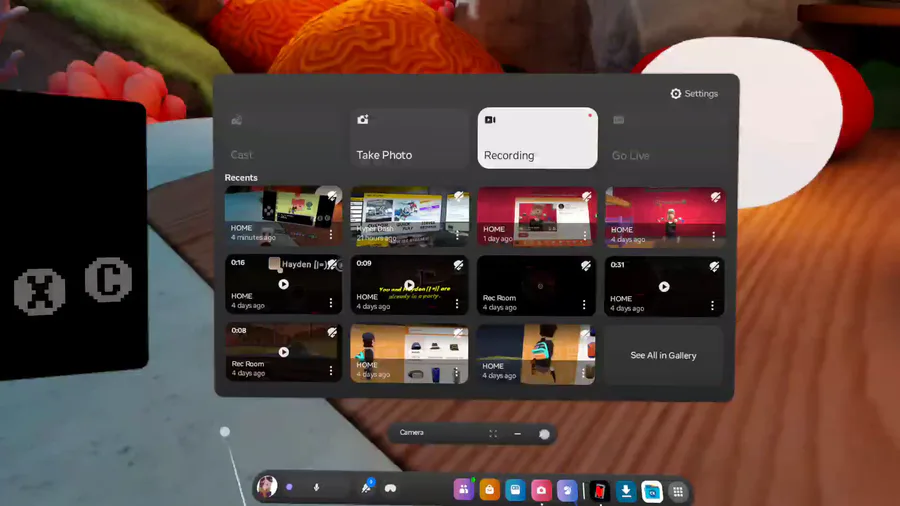The height and width of the screenshot is (506, 900).
Task: Open the lavender Horizon app in dock
Action: click(567, 491)
